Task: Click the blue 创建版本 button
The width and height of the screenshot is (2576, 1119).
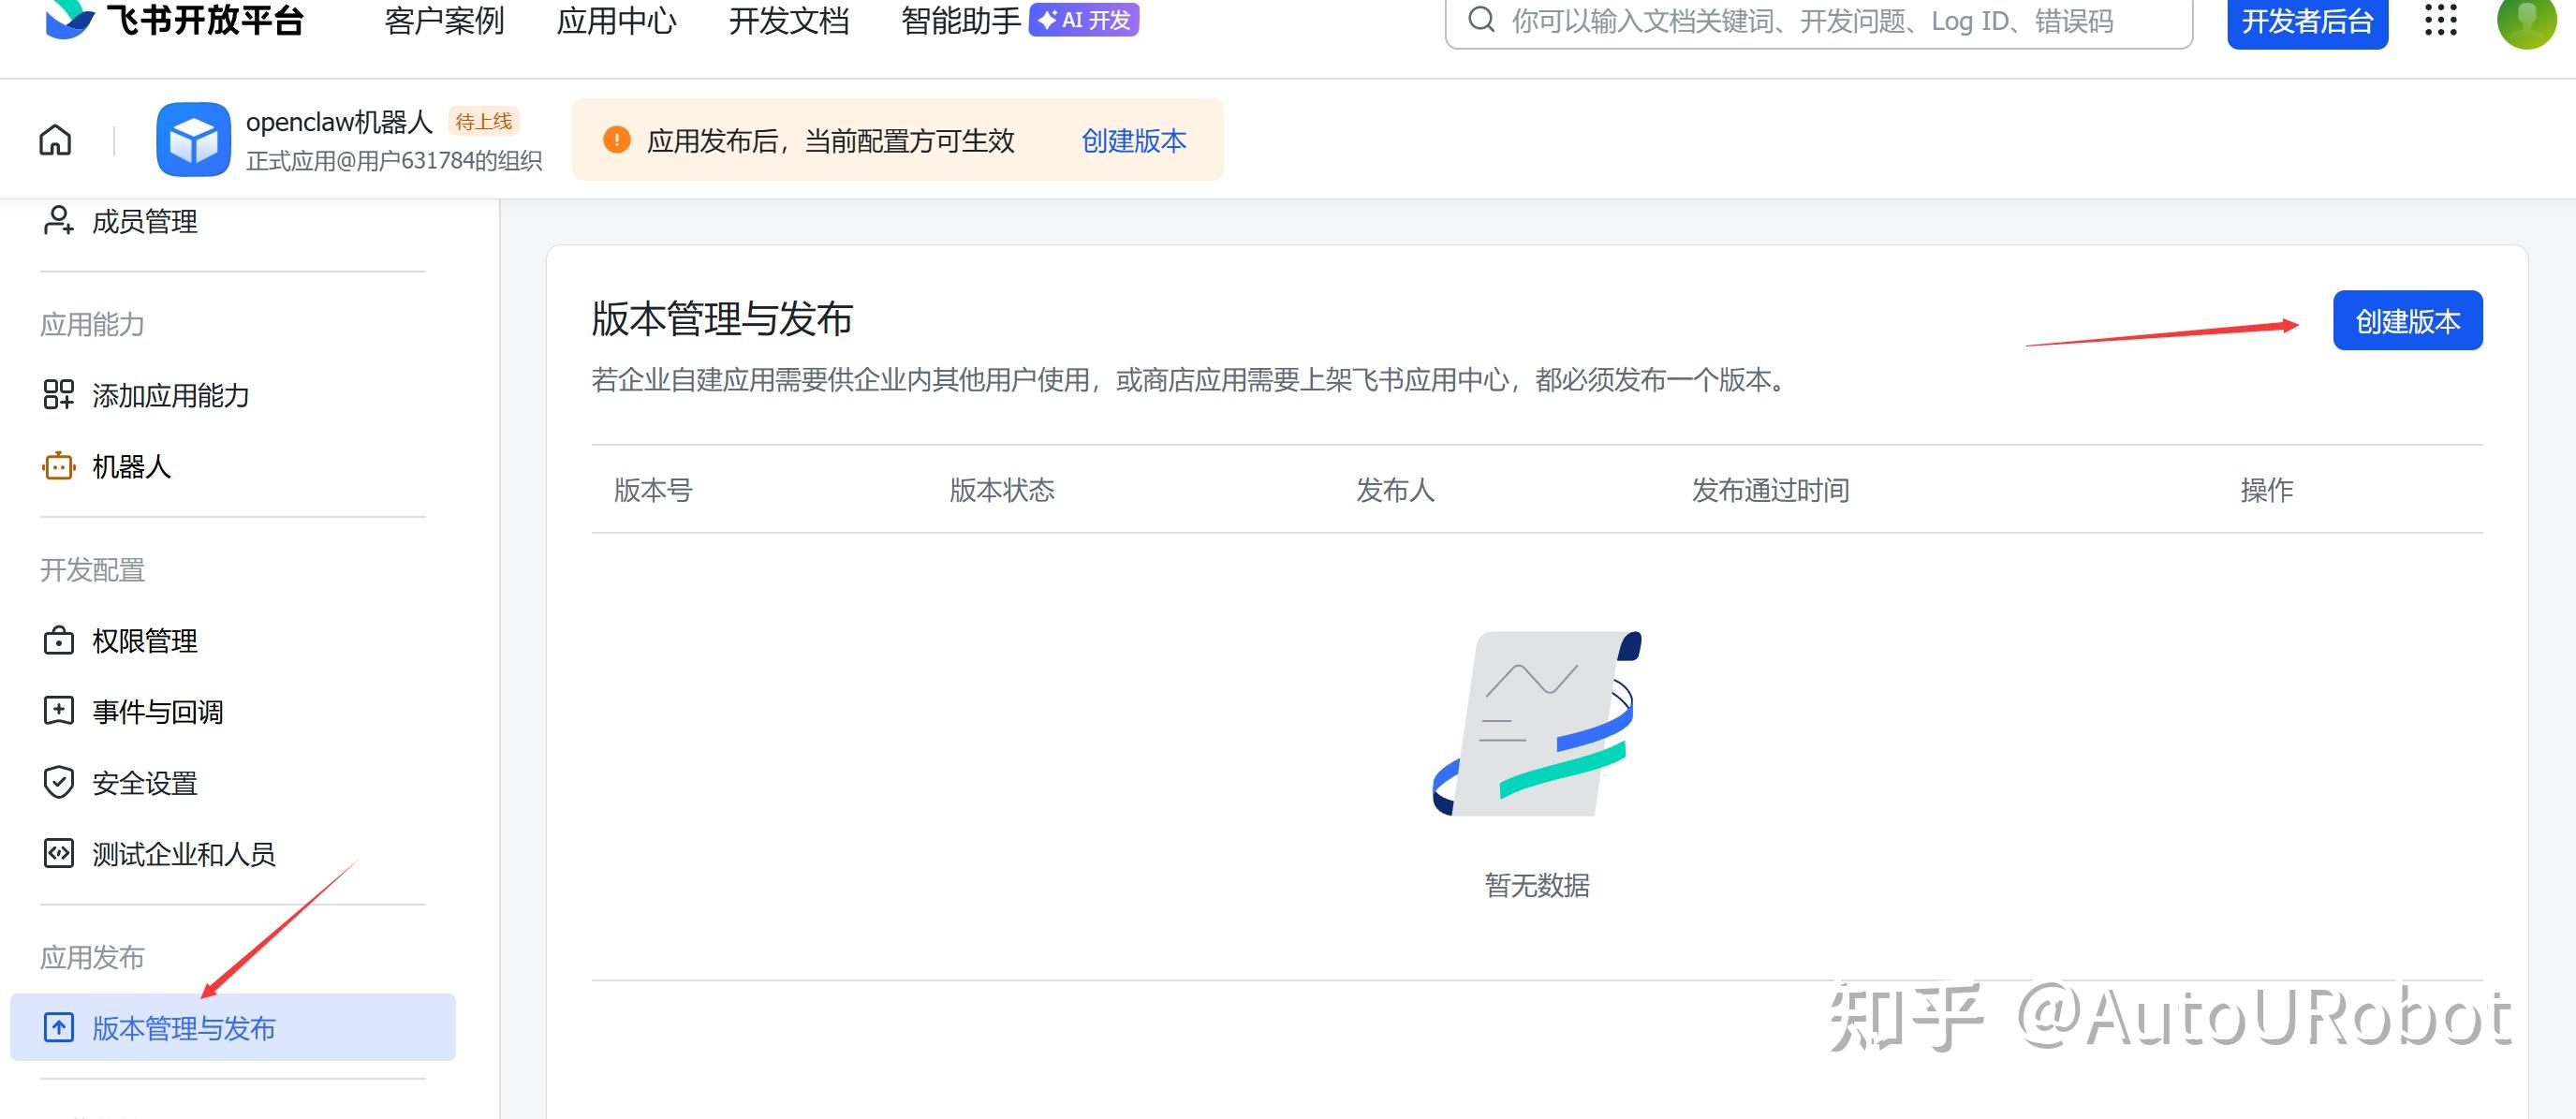Action: 2407,321
